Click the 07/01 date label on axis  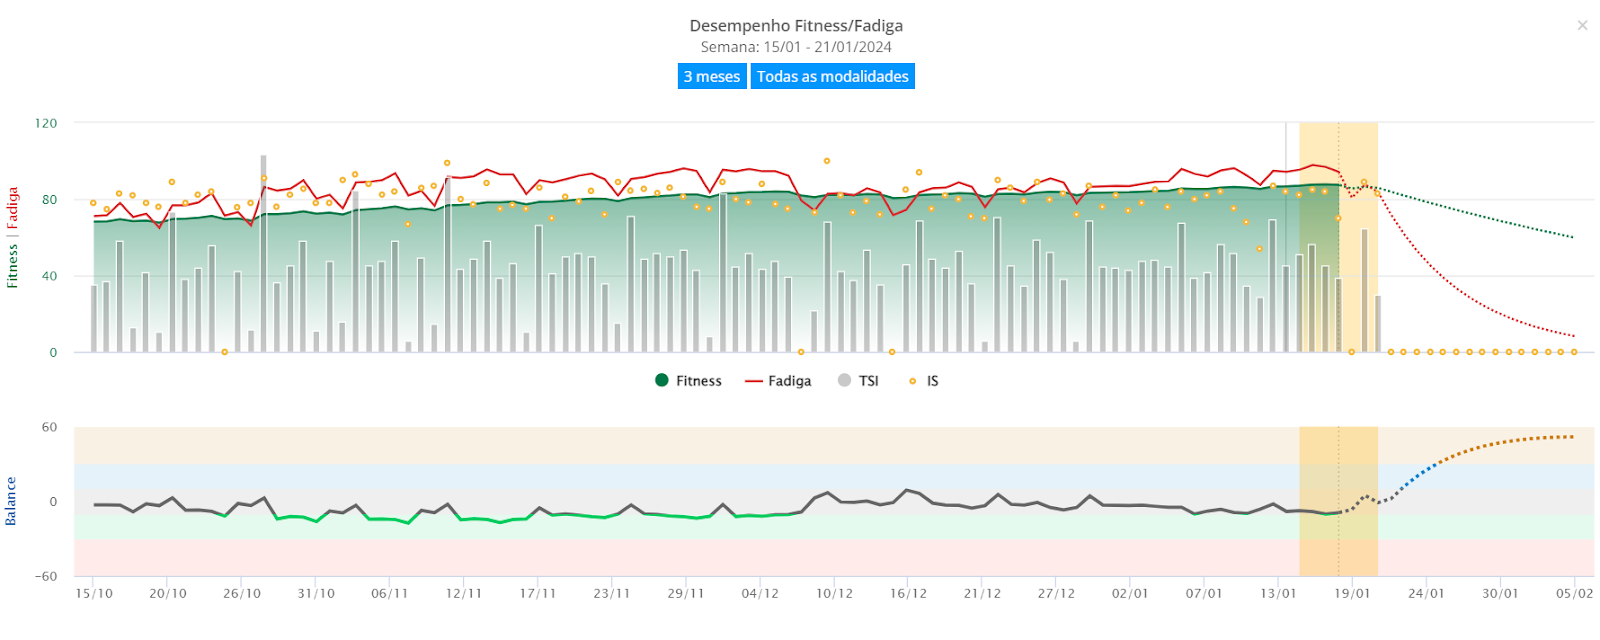click(x=1204, y=593)
